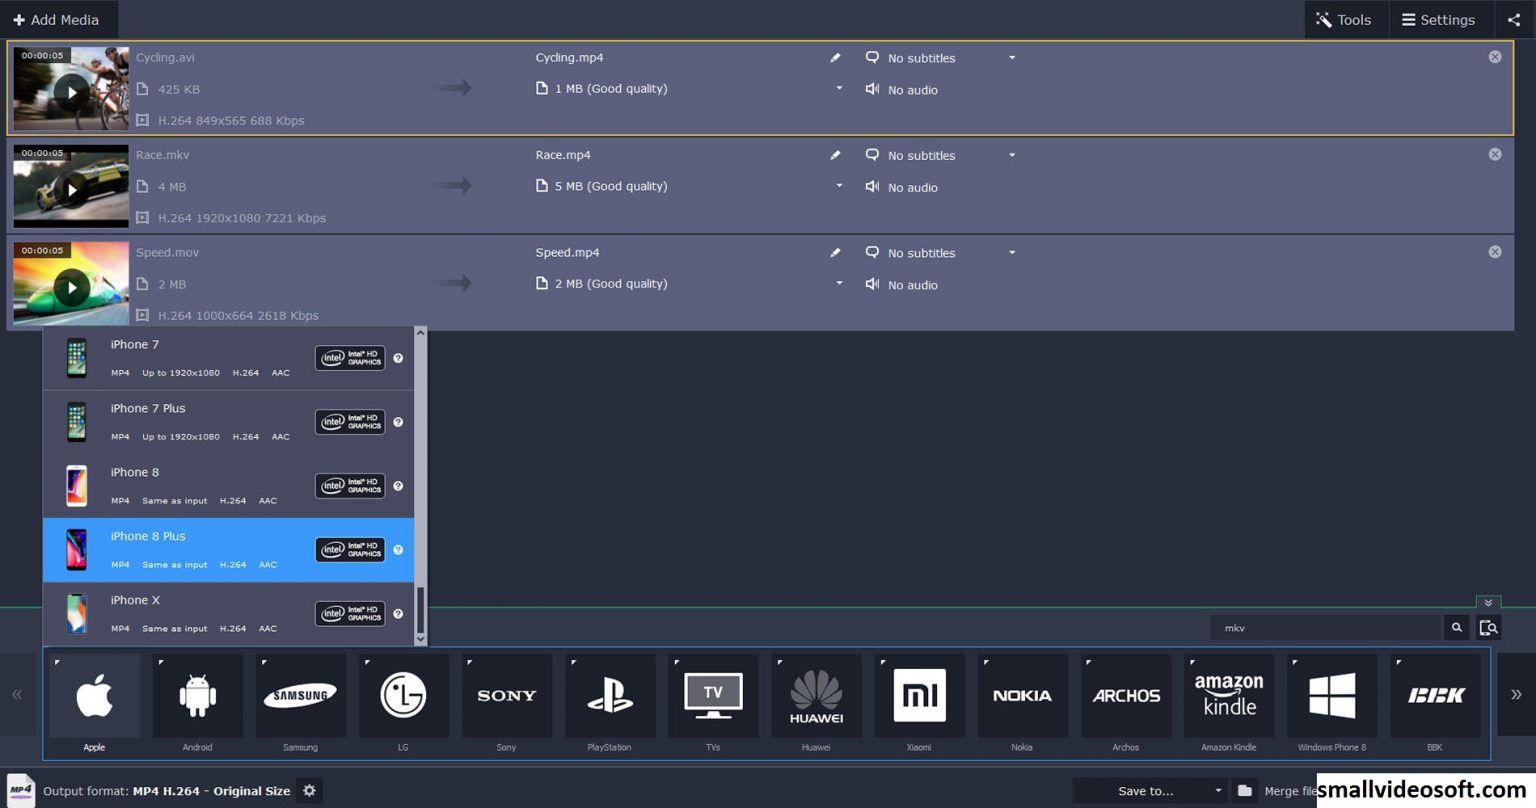
Task: Open the Tools menu
Action: 1344,19
